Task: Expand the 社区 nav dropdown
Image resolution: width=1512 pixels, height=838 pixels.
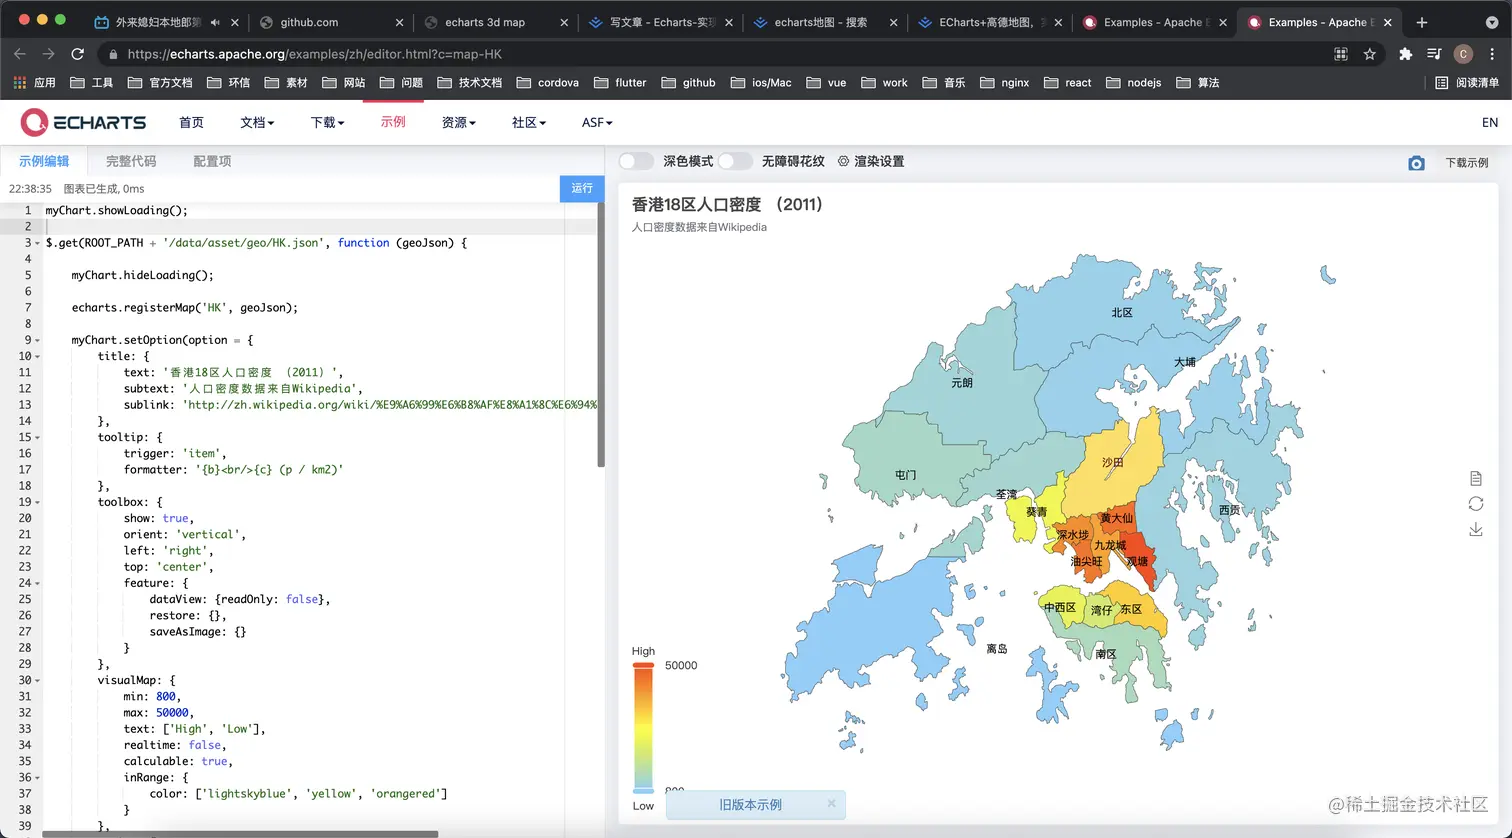Action: click(529, 122)
